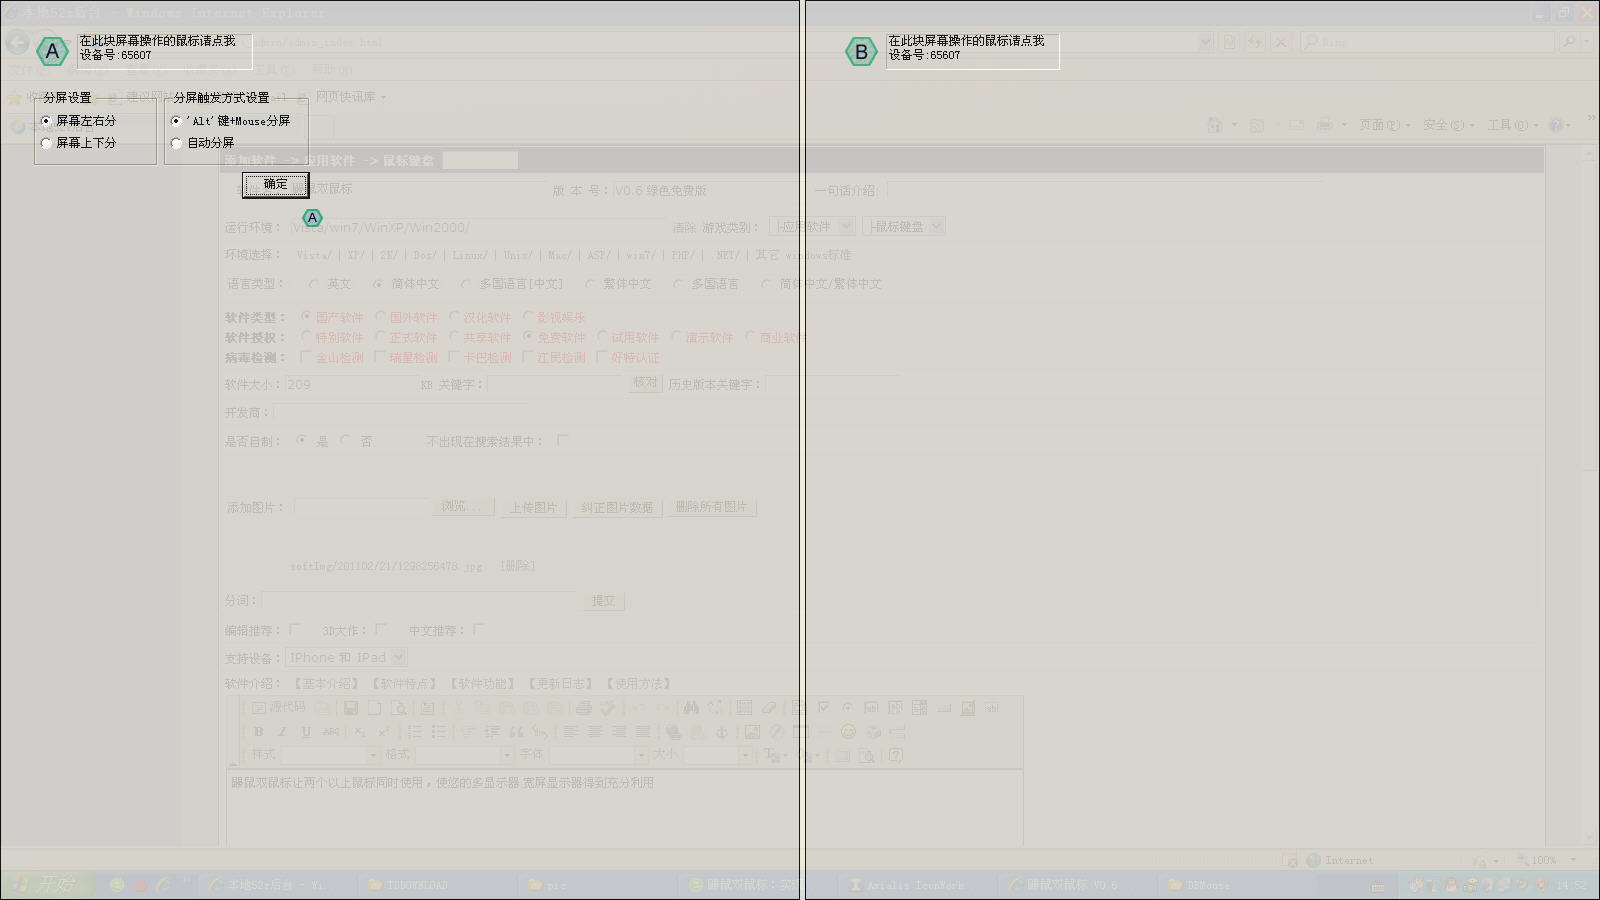
Task: Click the small hexagon A cursor marker
Action: pos(312,218)
